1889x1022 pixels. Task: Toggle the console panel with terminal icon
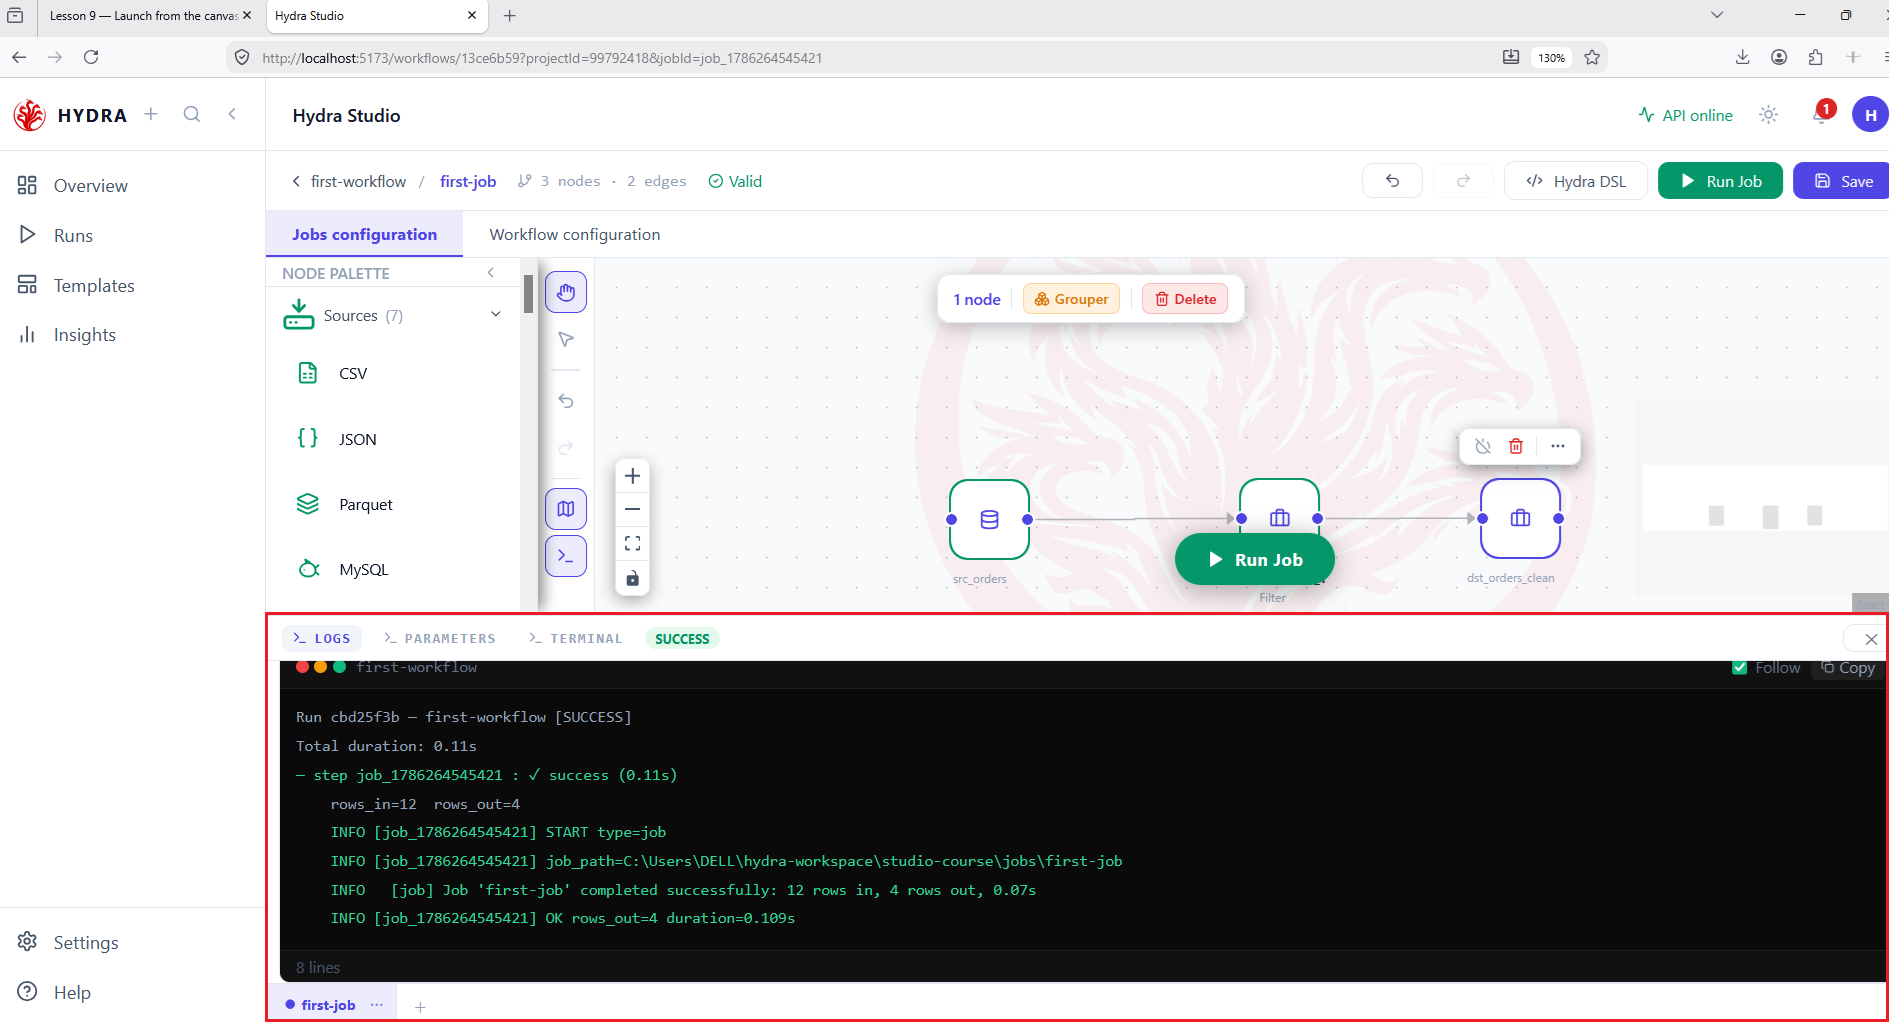(x=566, y=556)
